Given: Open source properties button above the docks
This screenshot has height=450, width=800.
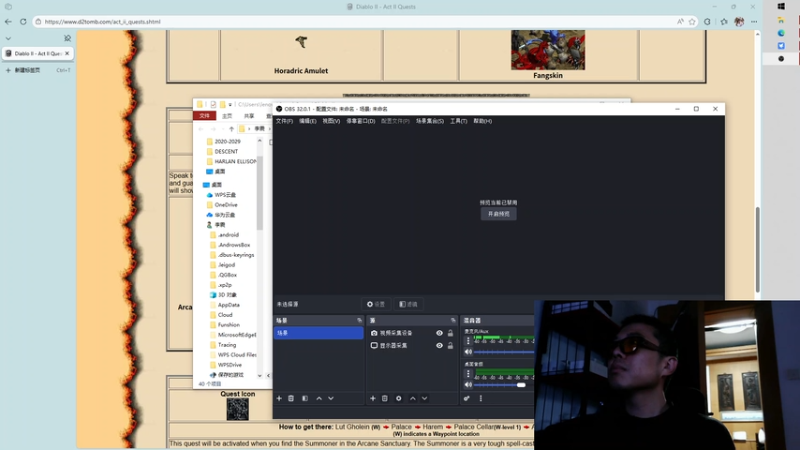Looking at the screenshot, I should coord(376,304).
